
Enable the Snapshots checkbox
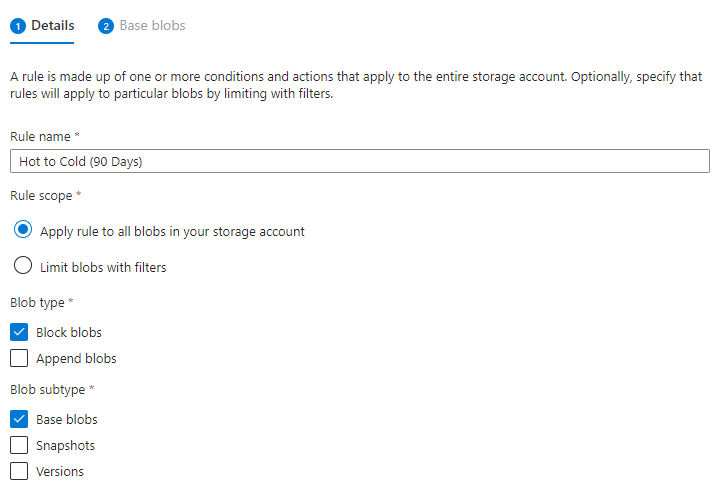19,445
